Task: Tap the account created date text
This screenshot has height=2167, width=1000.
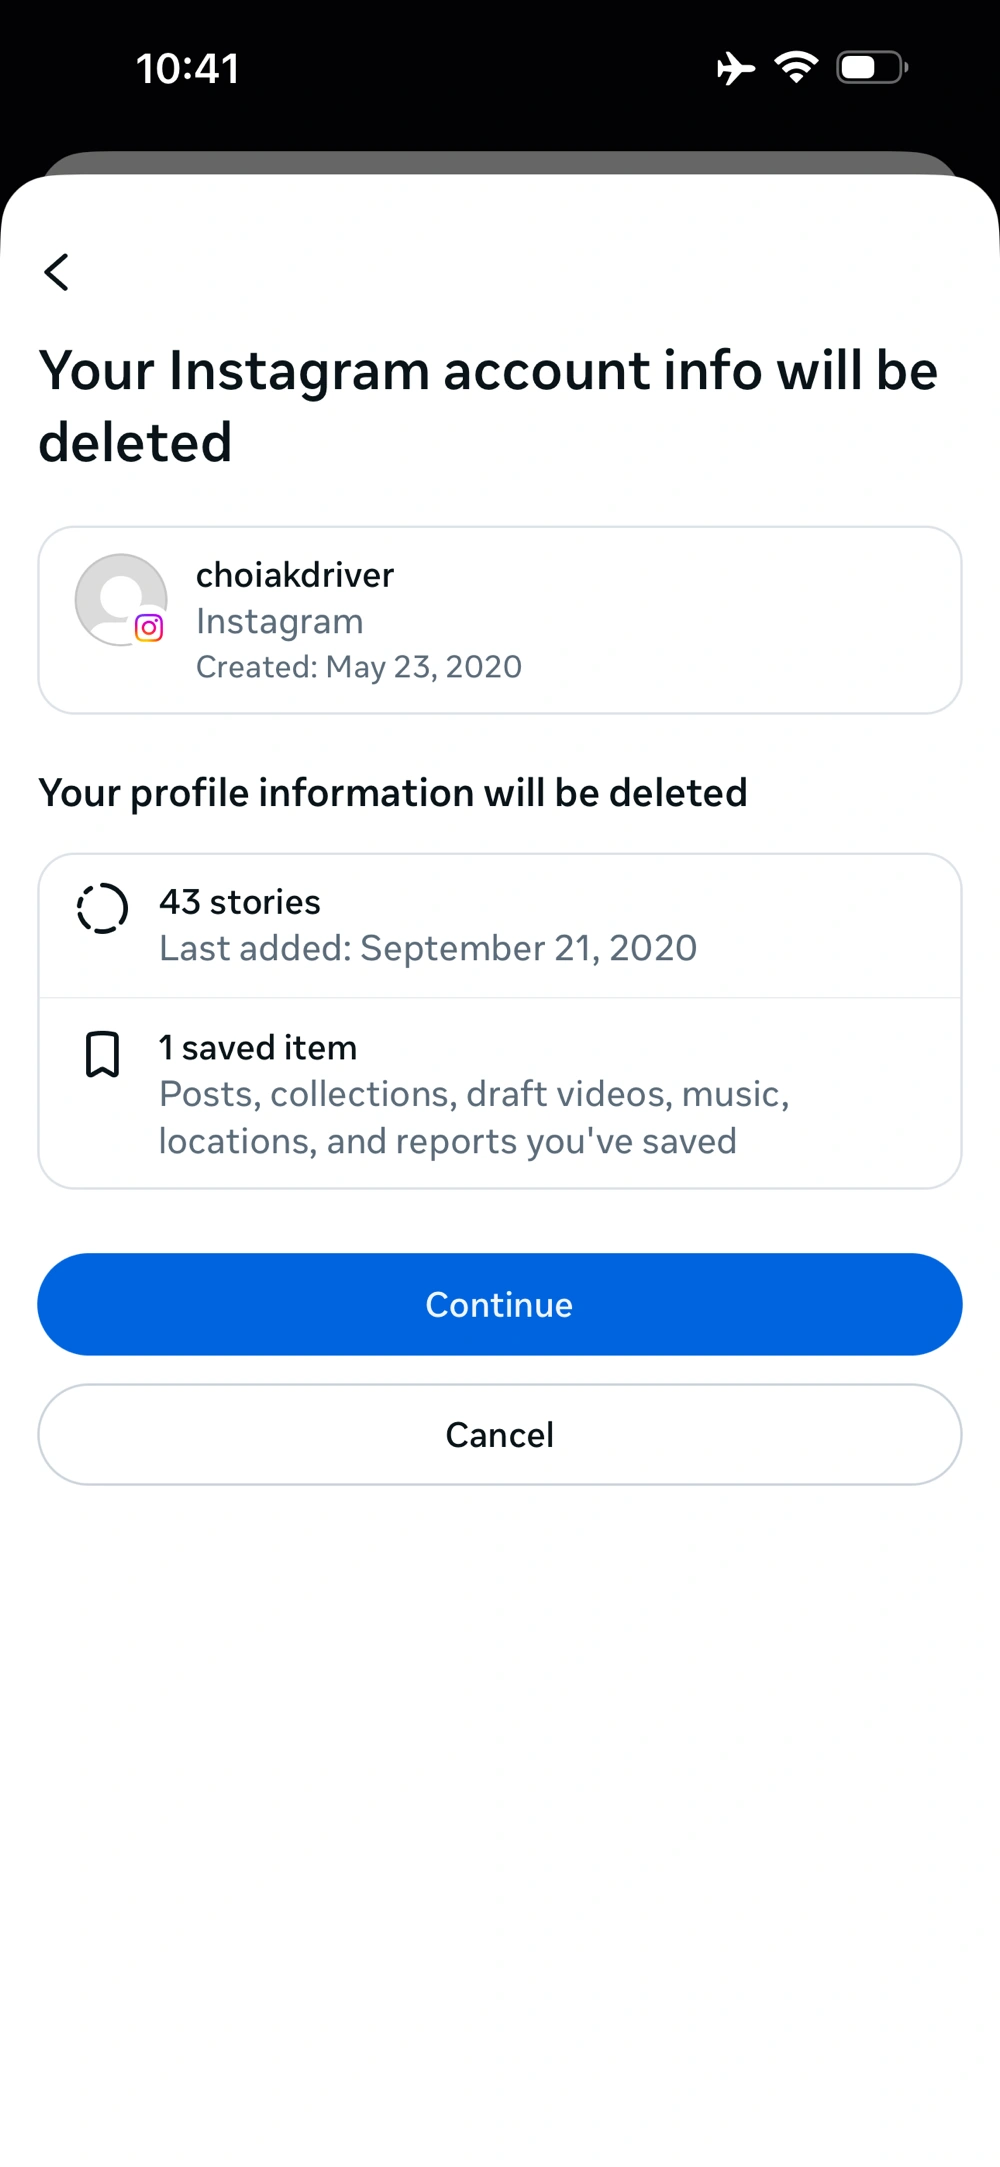Action: [359, 667]
